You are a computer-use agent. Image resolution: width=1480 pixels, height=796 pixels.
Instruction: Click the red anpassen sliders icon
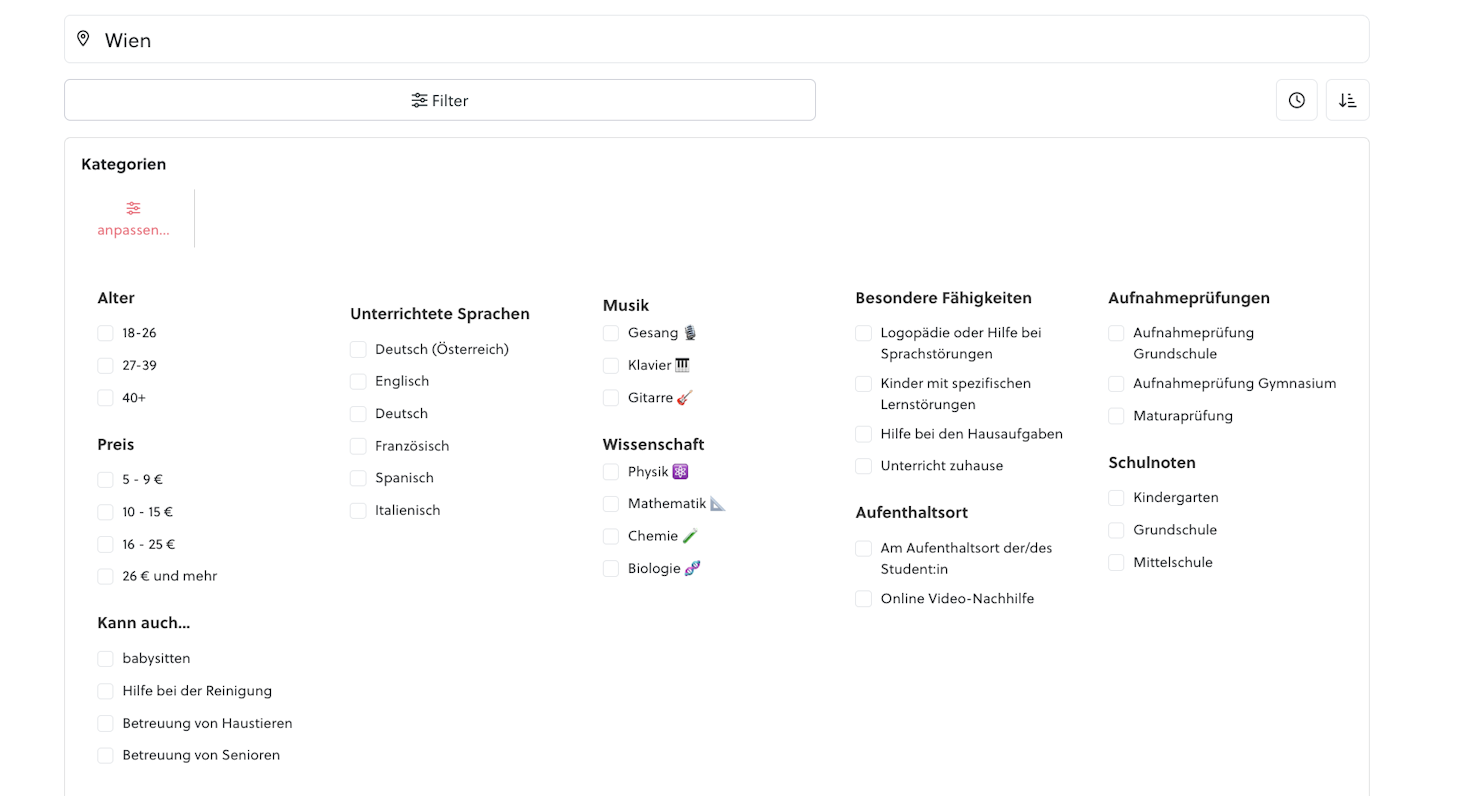tap(133, 208)
